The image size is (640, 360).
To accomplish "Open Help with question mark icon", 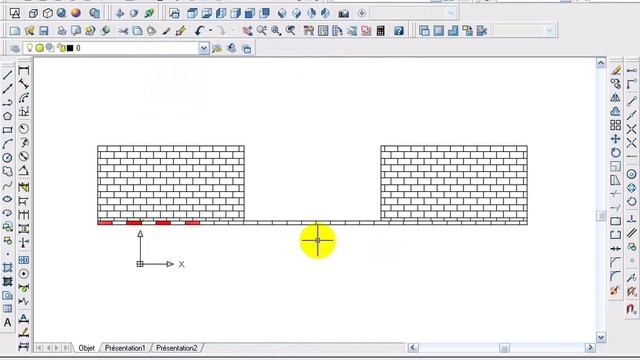I will pos(399,31).
